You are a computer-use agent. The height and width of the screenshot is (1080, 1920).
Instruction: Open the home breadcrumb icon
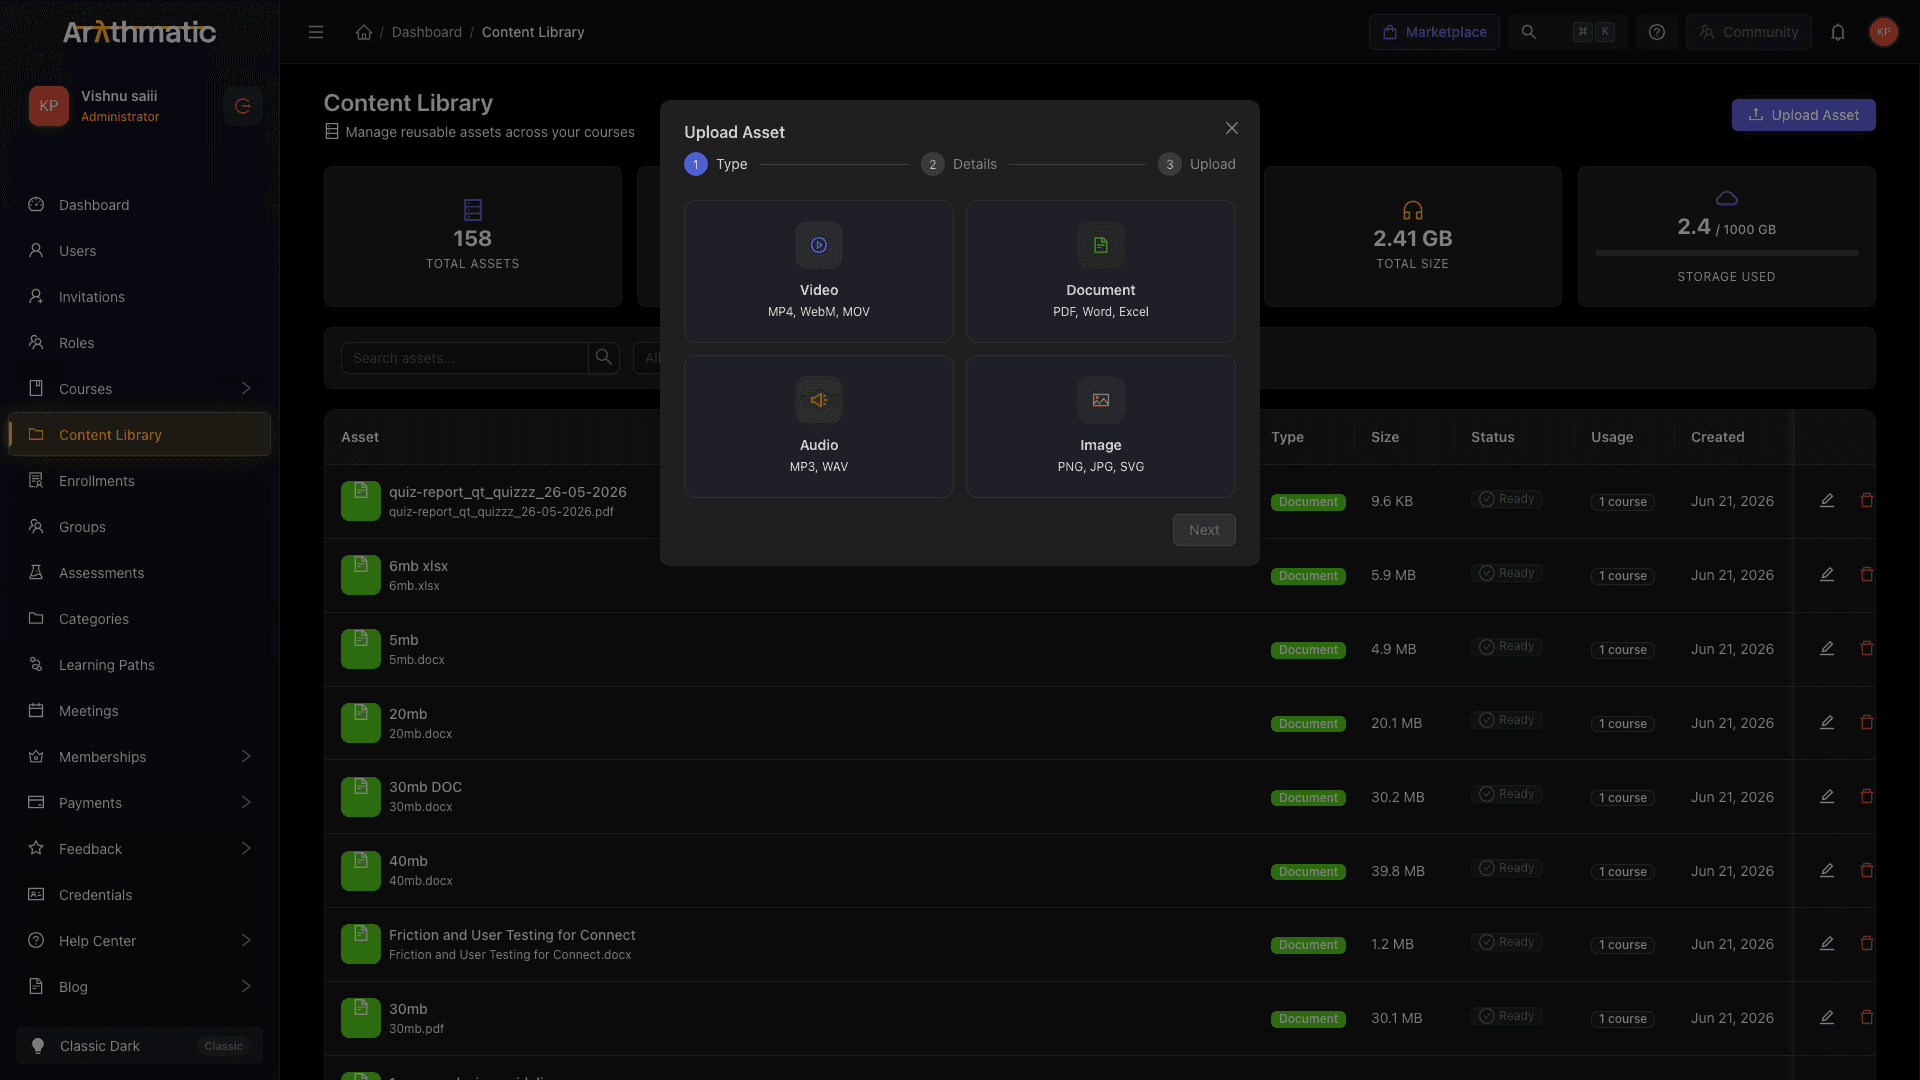(364, 32)
